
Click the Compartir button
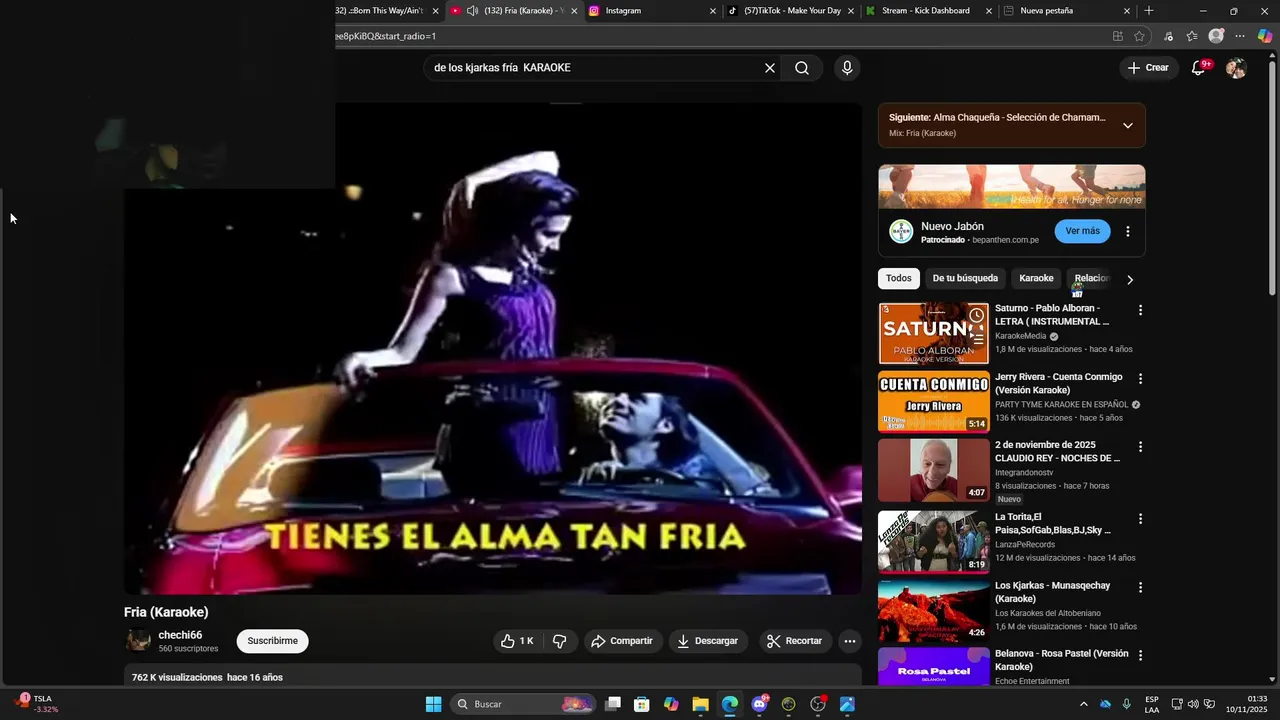[x=622, y=641]
